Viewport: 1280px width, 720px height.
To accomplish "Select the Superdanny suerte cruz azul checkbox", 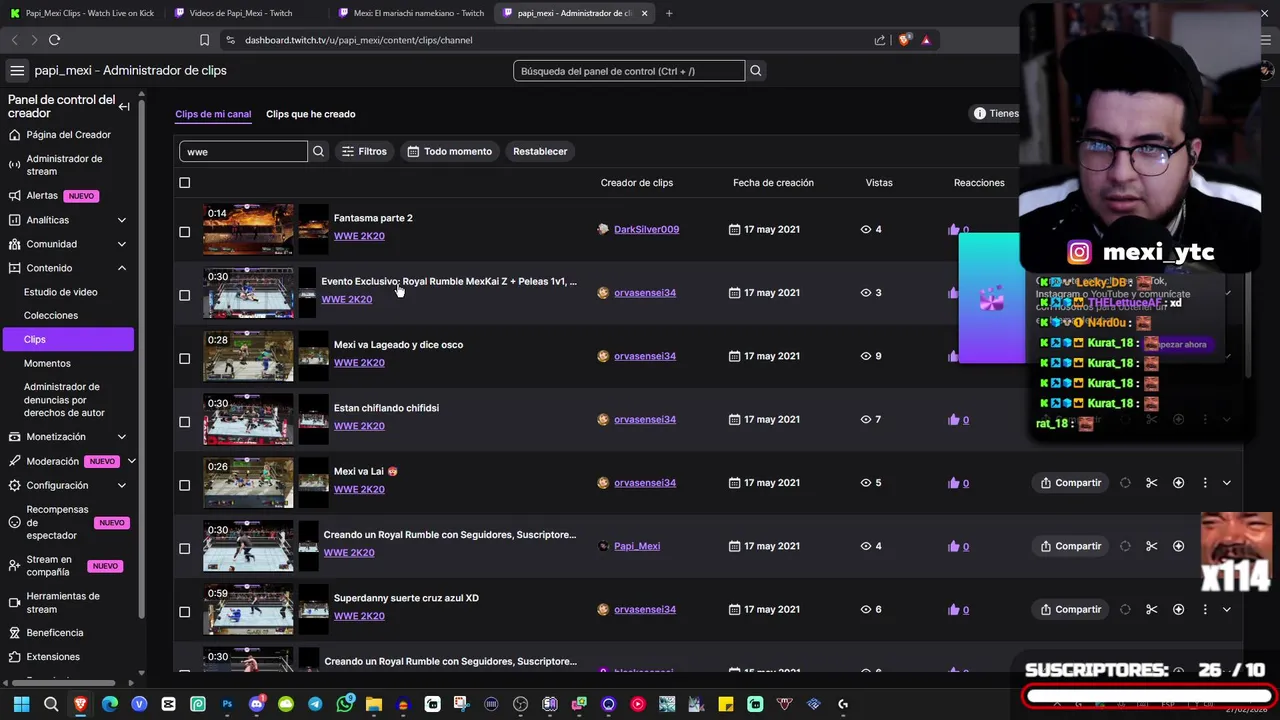I will click(184, 612).
